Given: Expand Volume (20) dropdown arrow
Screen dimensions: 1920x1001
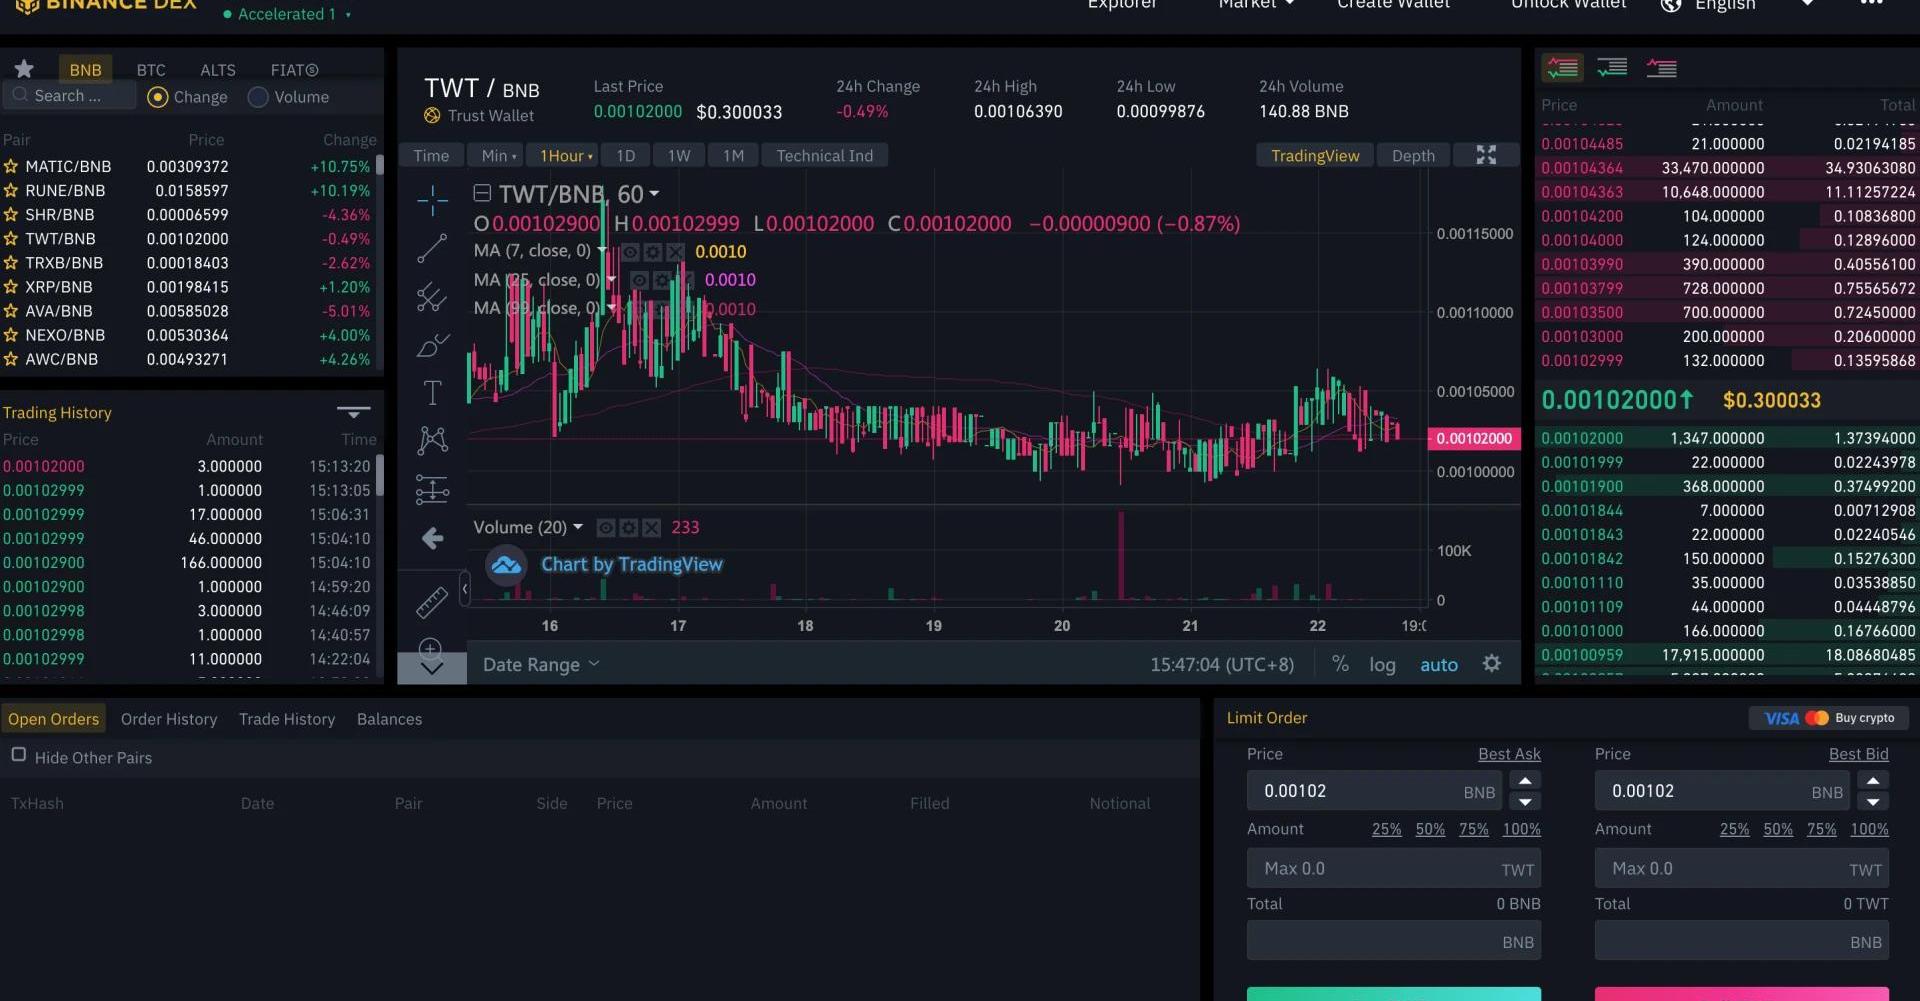Looking at the screenshot, I should [x=578, y=527].
